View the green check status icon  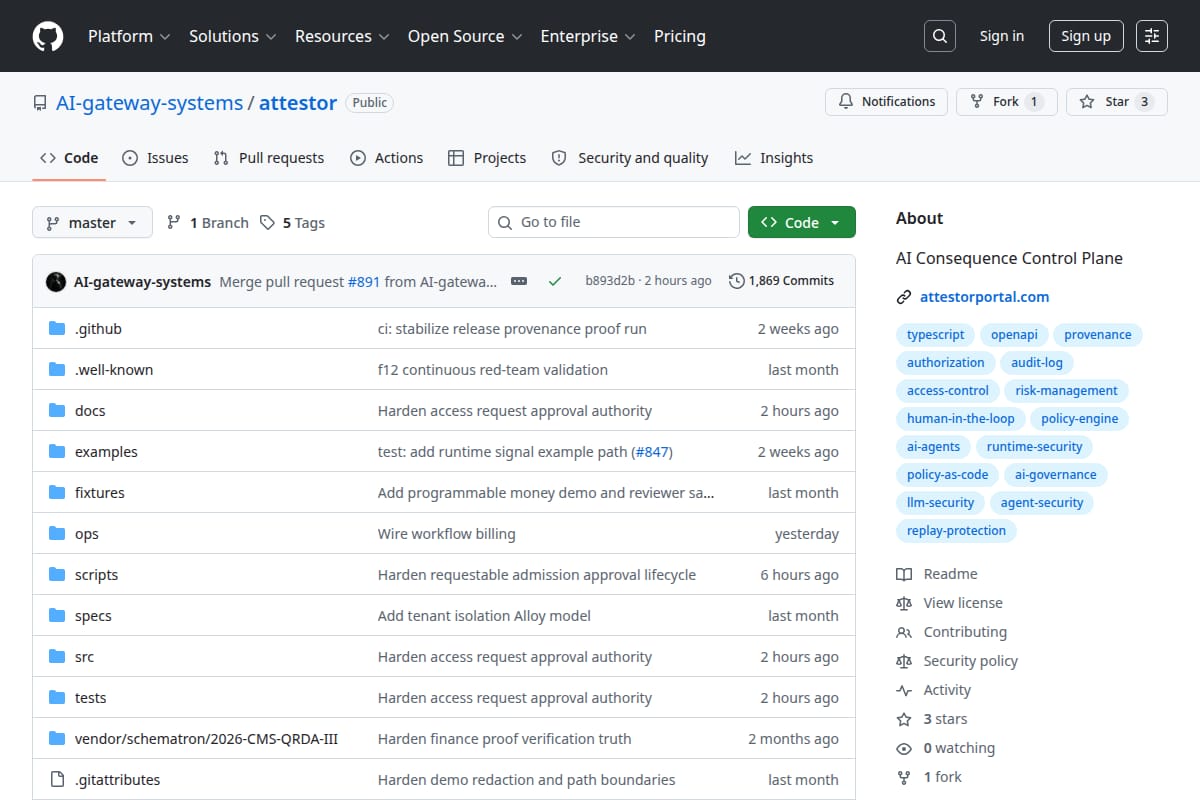click(x=554, y=281)
